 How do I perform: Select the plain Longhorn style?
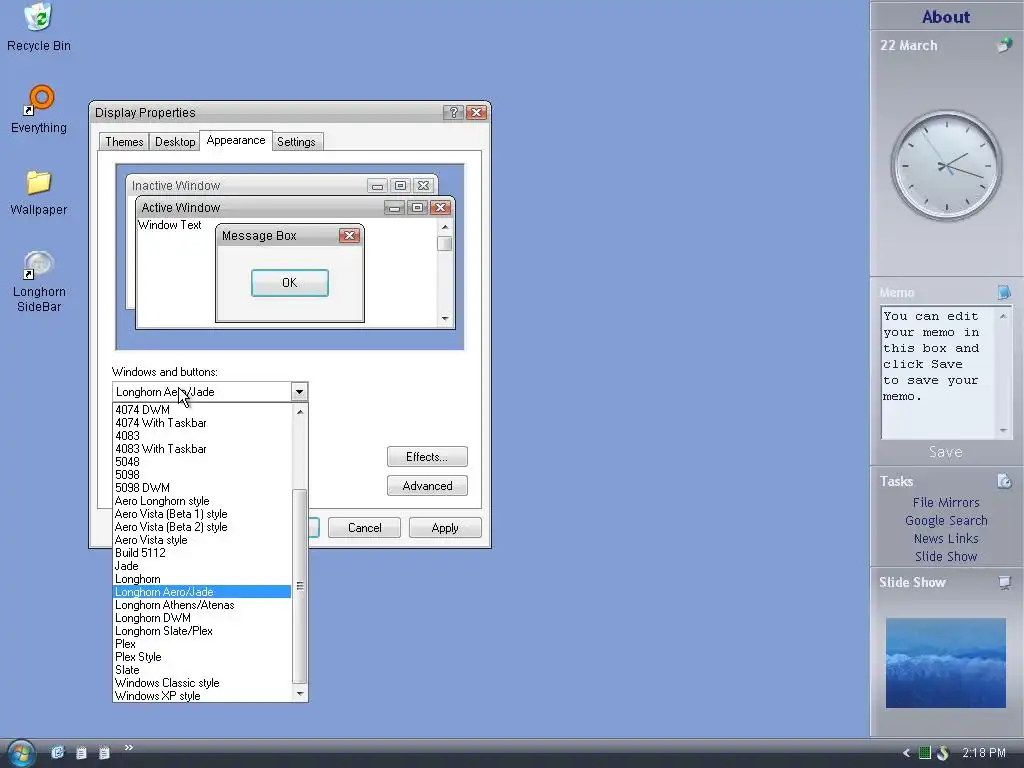[x=202, y=579]
